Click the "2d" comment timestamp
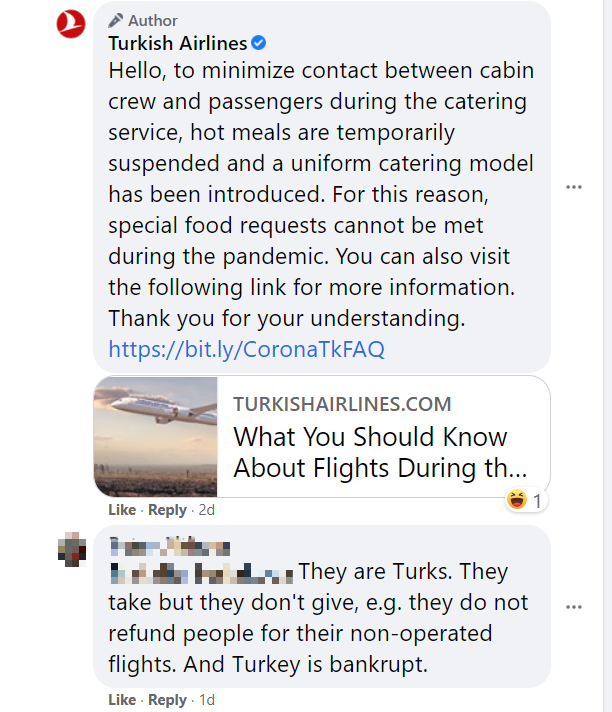 206,510
